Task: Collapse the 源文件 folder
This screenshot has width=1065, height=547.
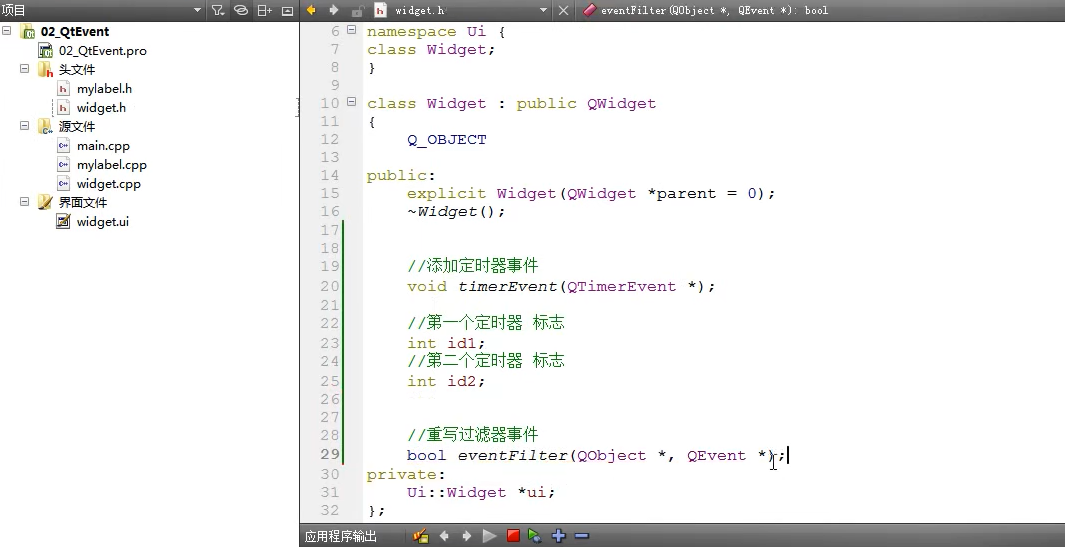Action: pyautogui.click(x=24, y=126)
